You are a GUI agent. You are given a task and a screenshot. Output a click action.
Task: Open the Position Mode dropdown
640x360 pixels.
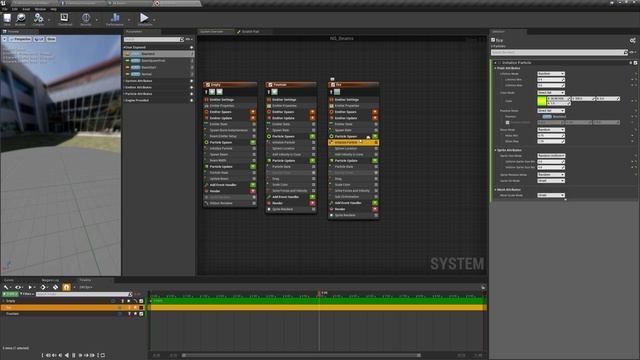click(x=551, y=111)
